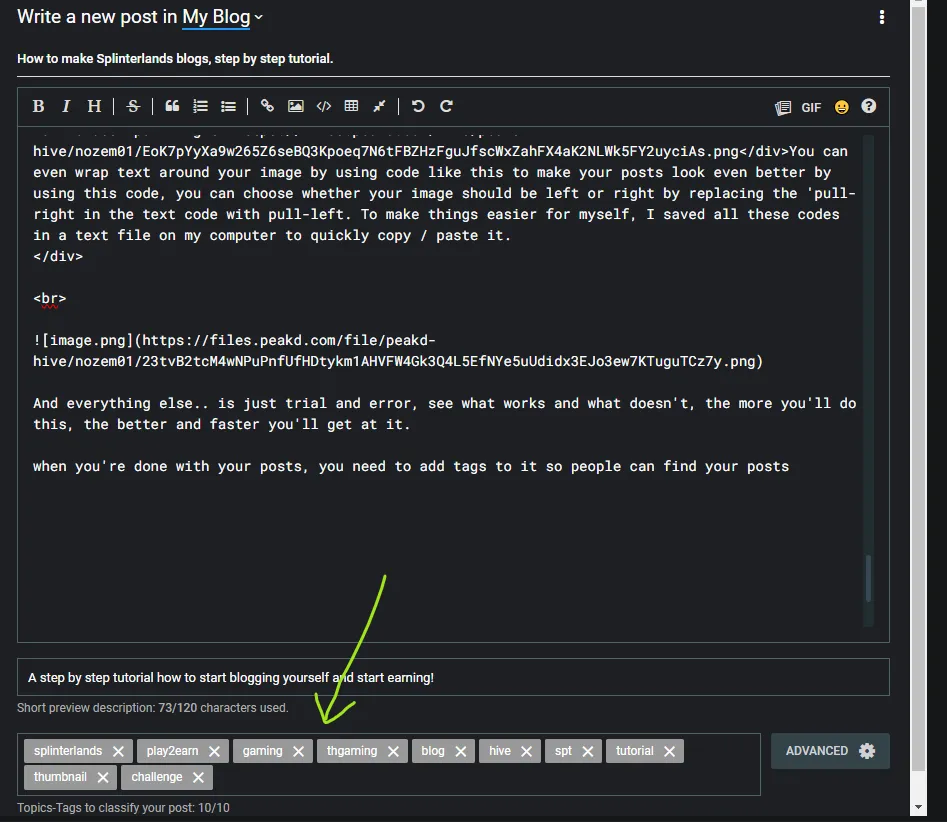Viewport: 947px width, 822px height.
Task: Remove the thgaming tag
Action: (x=393, y=751)
